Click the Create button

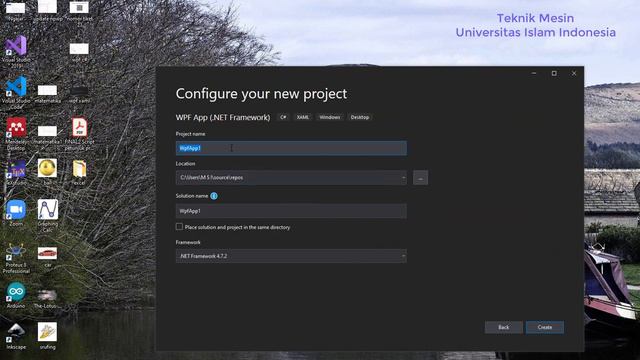coord(545,327)
